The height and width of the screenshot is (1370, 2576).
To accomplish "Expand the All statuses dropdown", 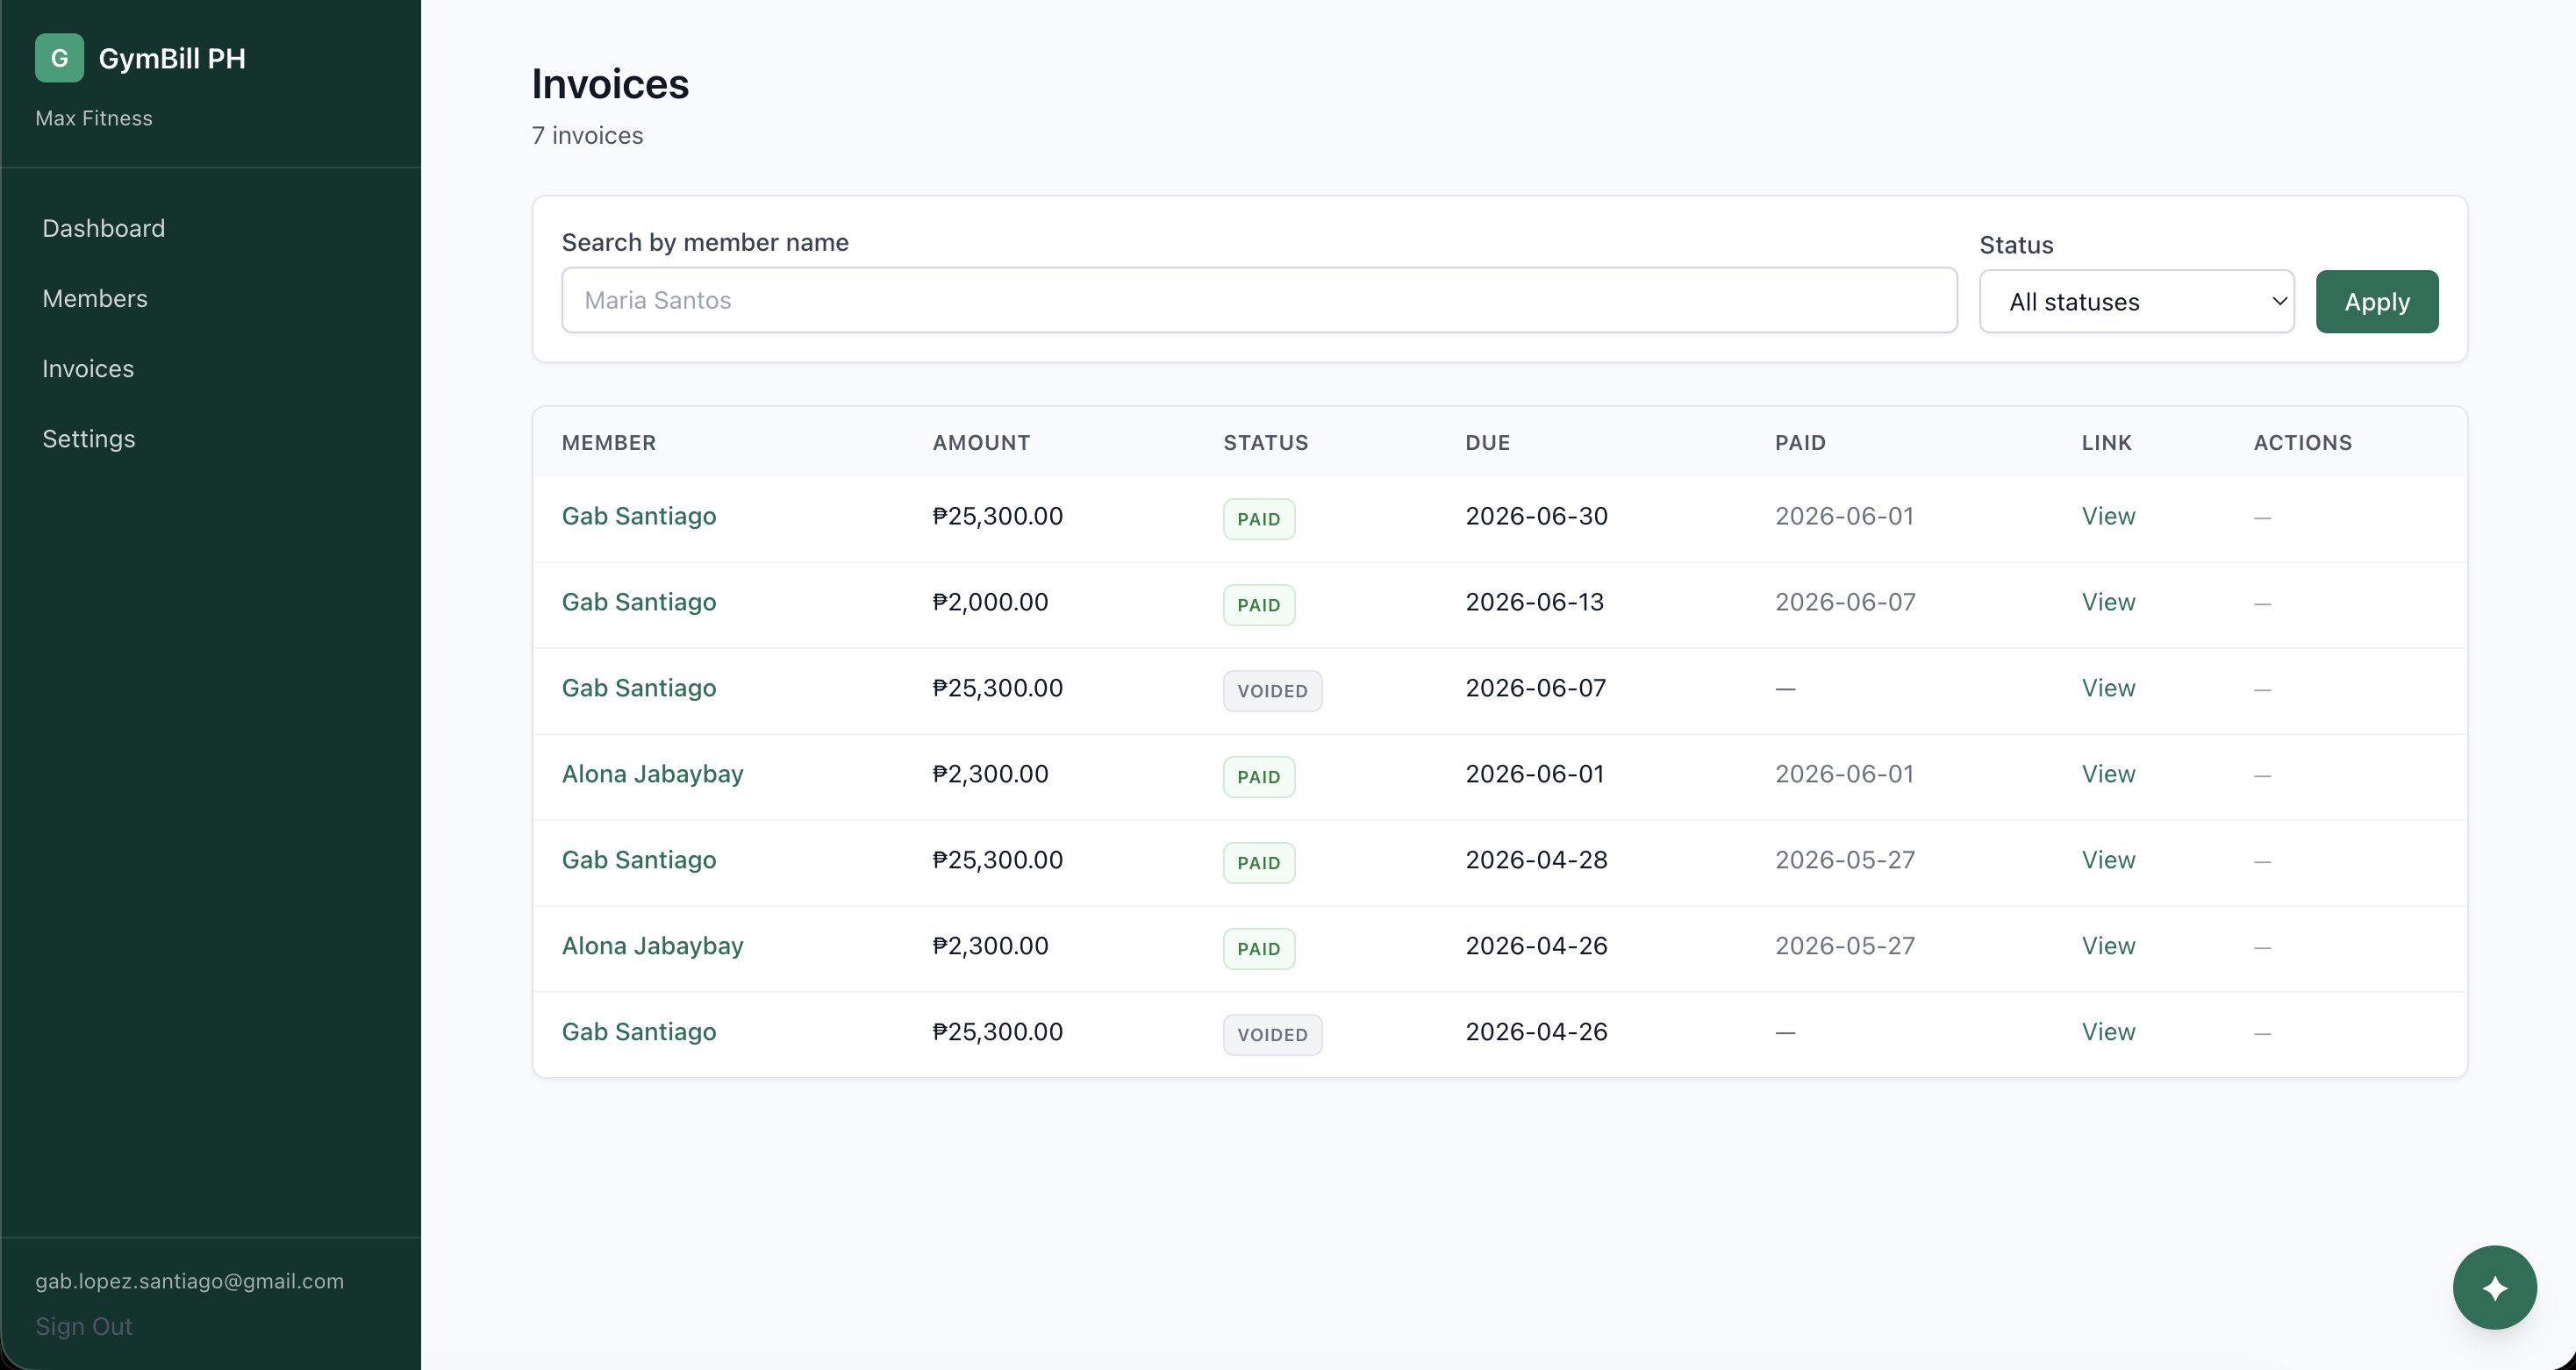I will coord(2136,301).
